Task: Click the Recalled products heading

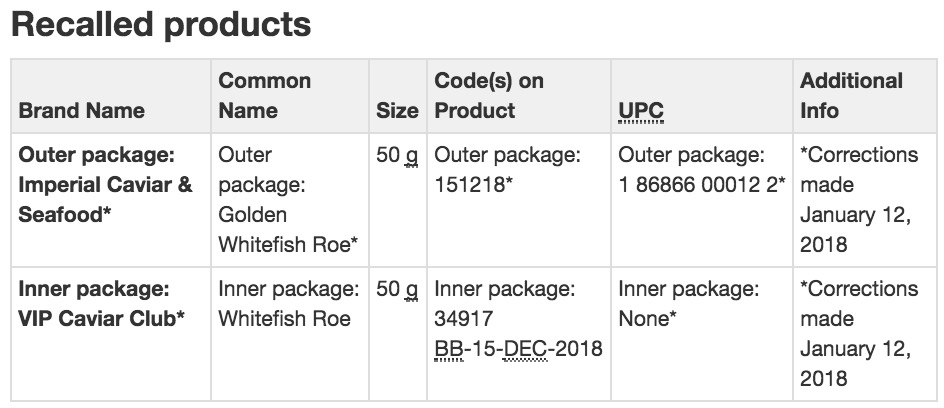Action: click(161, 25)
